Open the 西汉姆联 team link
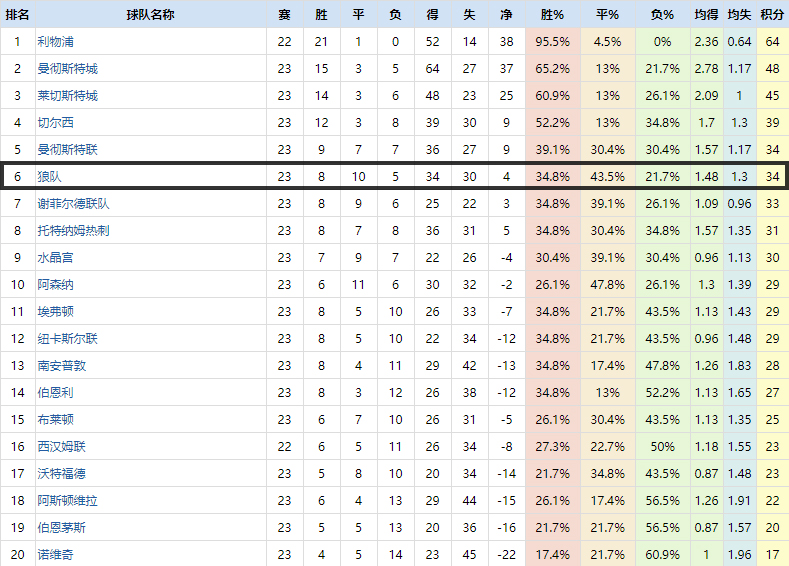789x566 pixels. tap(61, 447)
